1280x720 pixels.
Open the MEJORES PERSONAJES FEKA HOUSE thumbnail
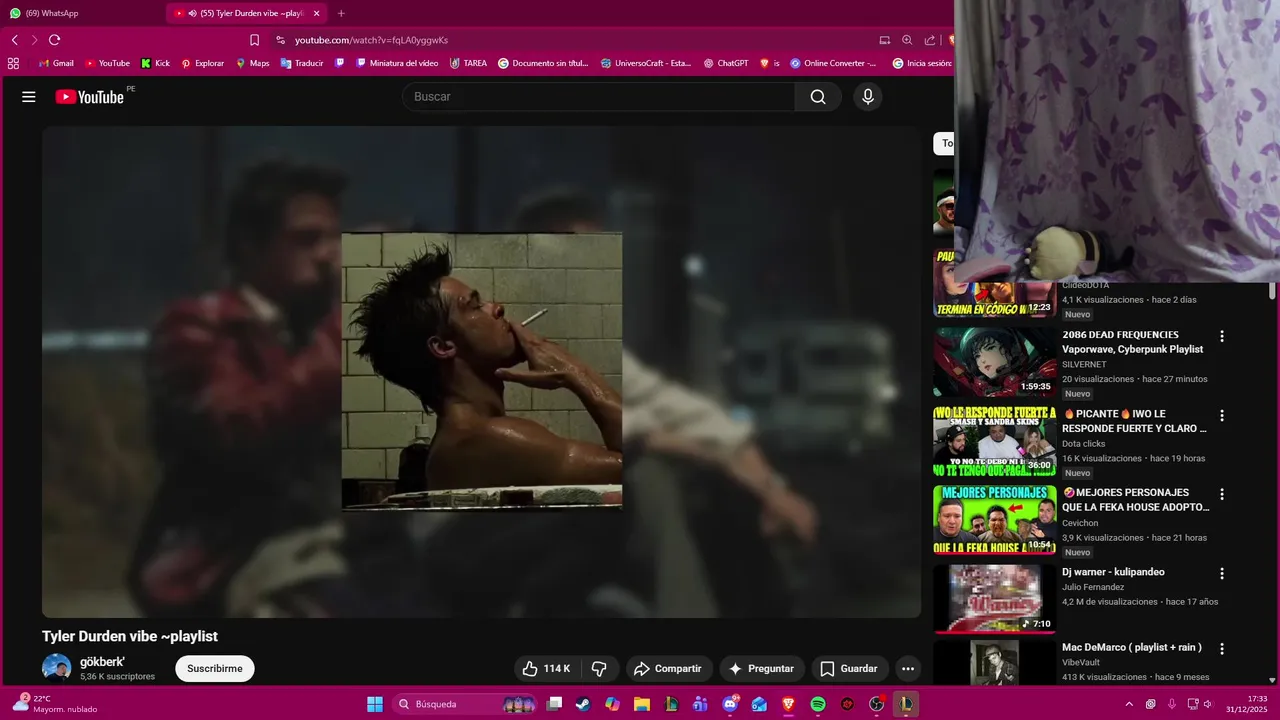[994, 520]
